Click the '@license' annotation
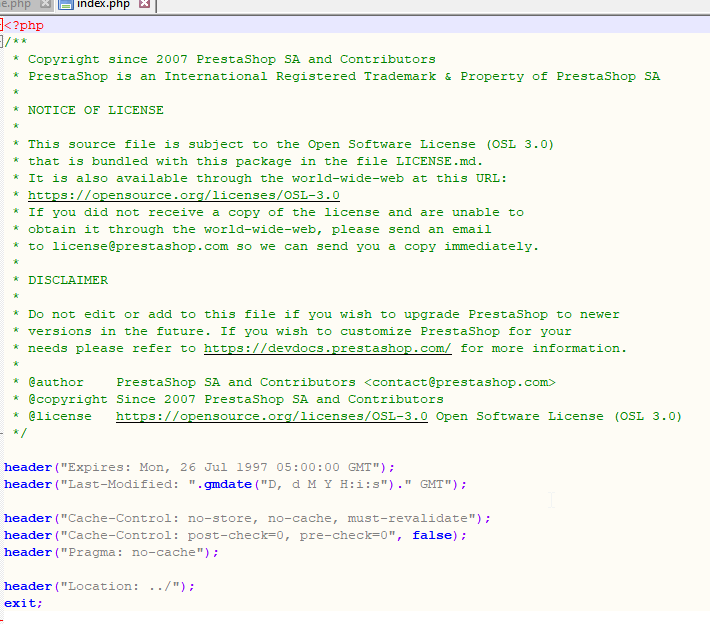Screen dimensions: 710x624 [59, 416]
